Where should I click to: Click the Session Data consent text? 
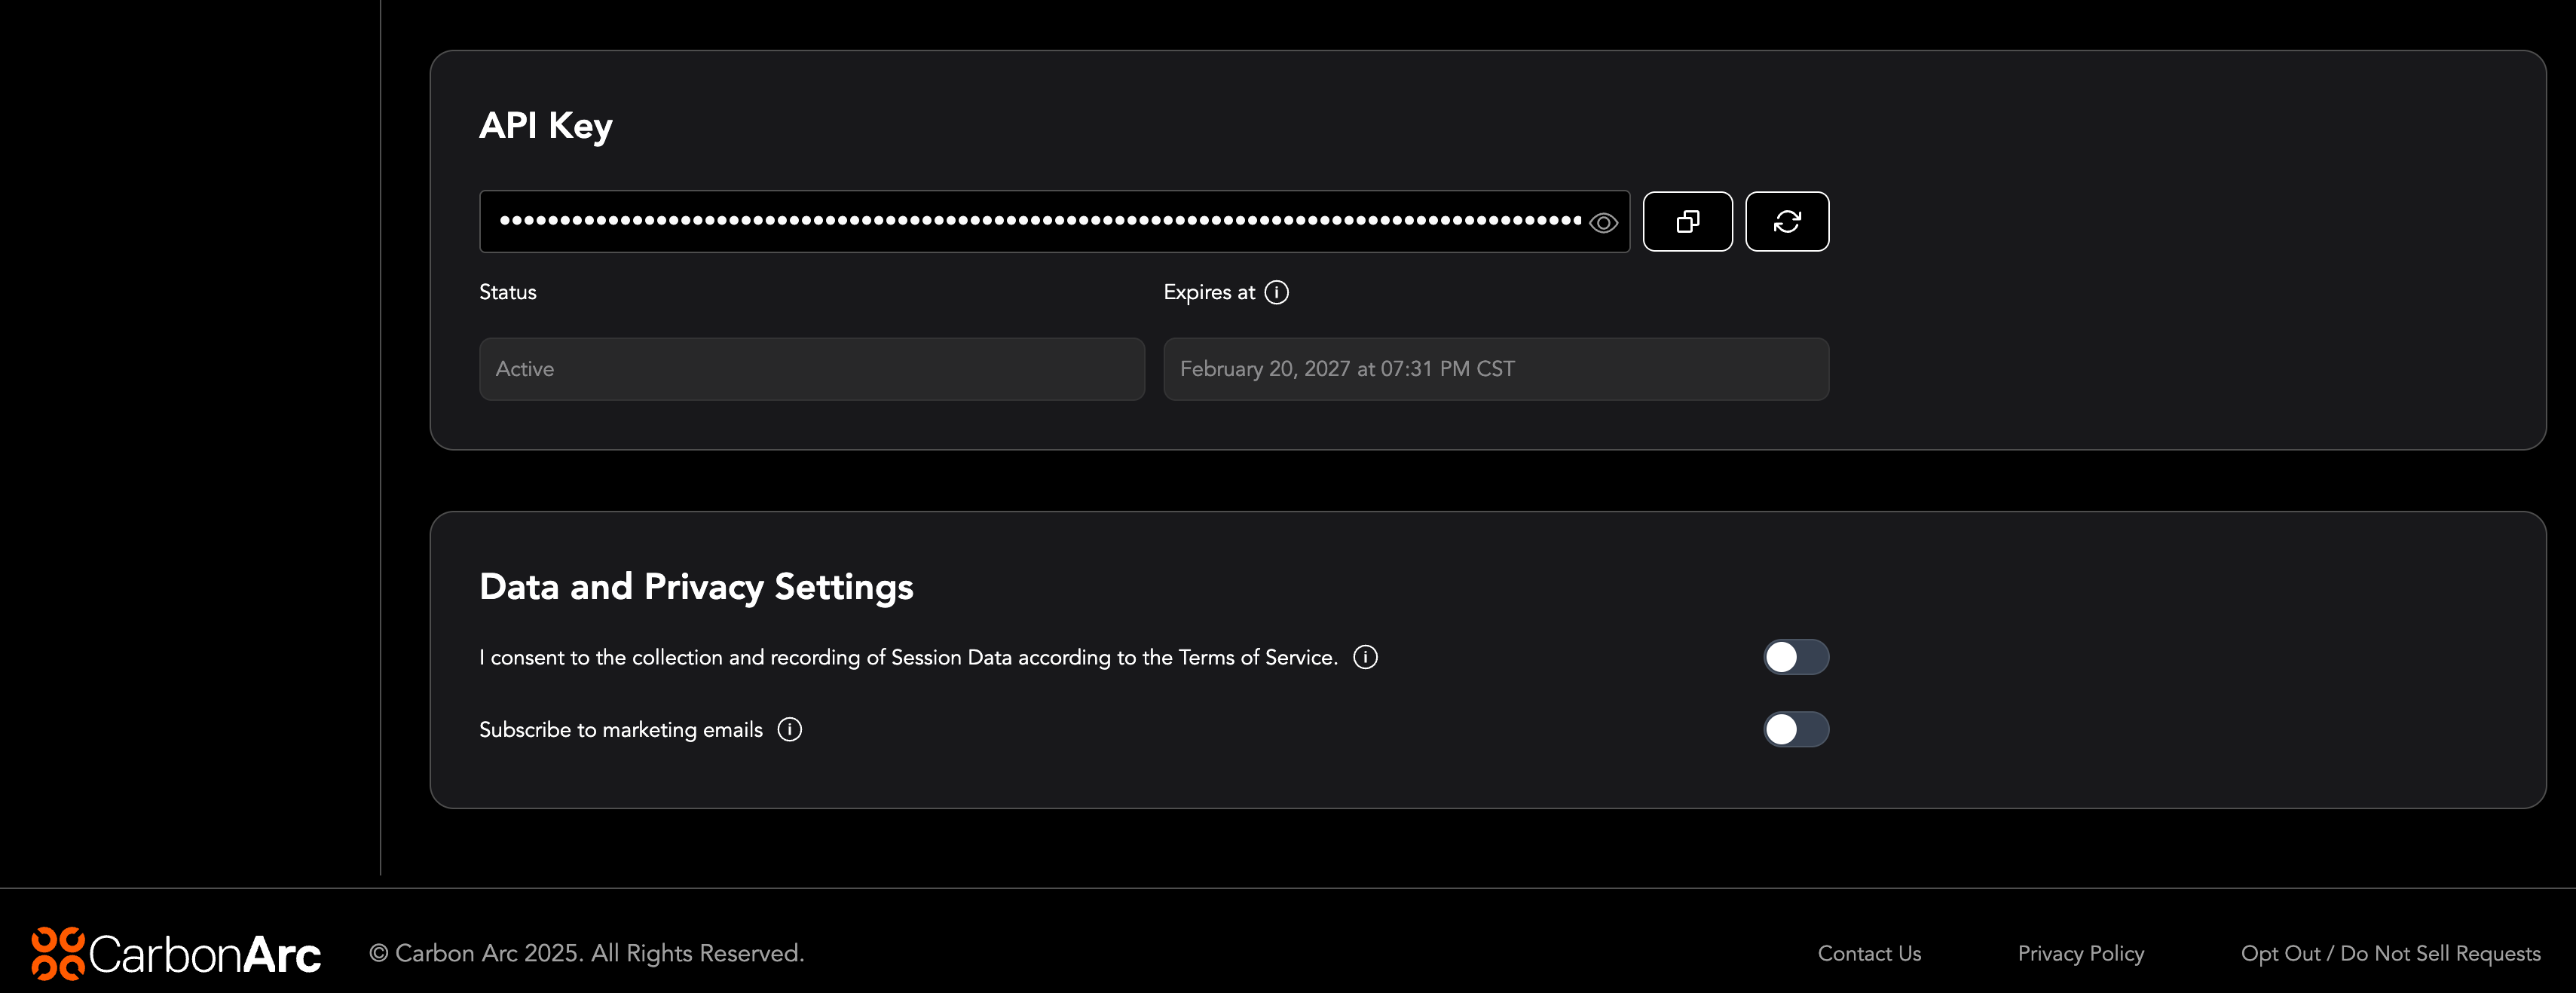pos(908,658)
